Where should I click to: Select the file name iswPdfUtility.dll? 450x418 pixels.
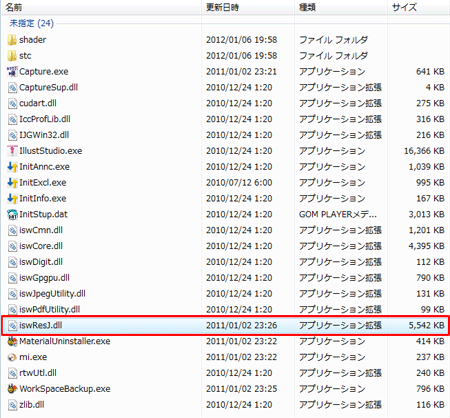(x=50, y=310)
